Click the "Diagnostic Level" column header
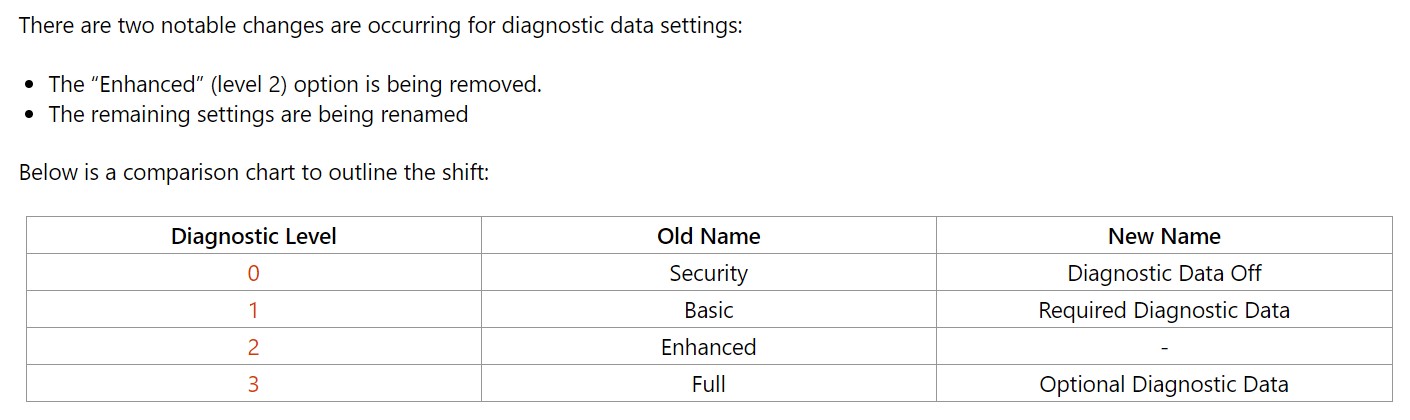 coord(253,236)
